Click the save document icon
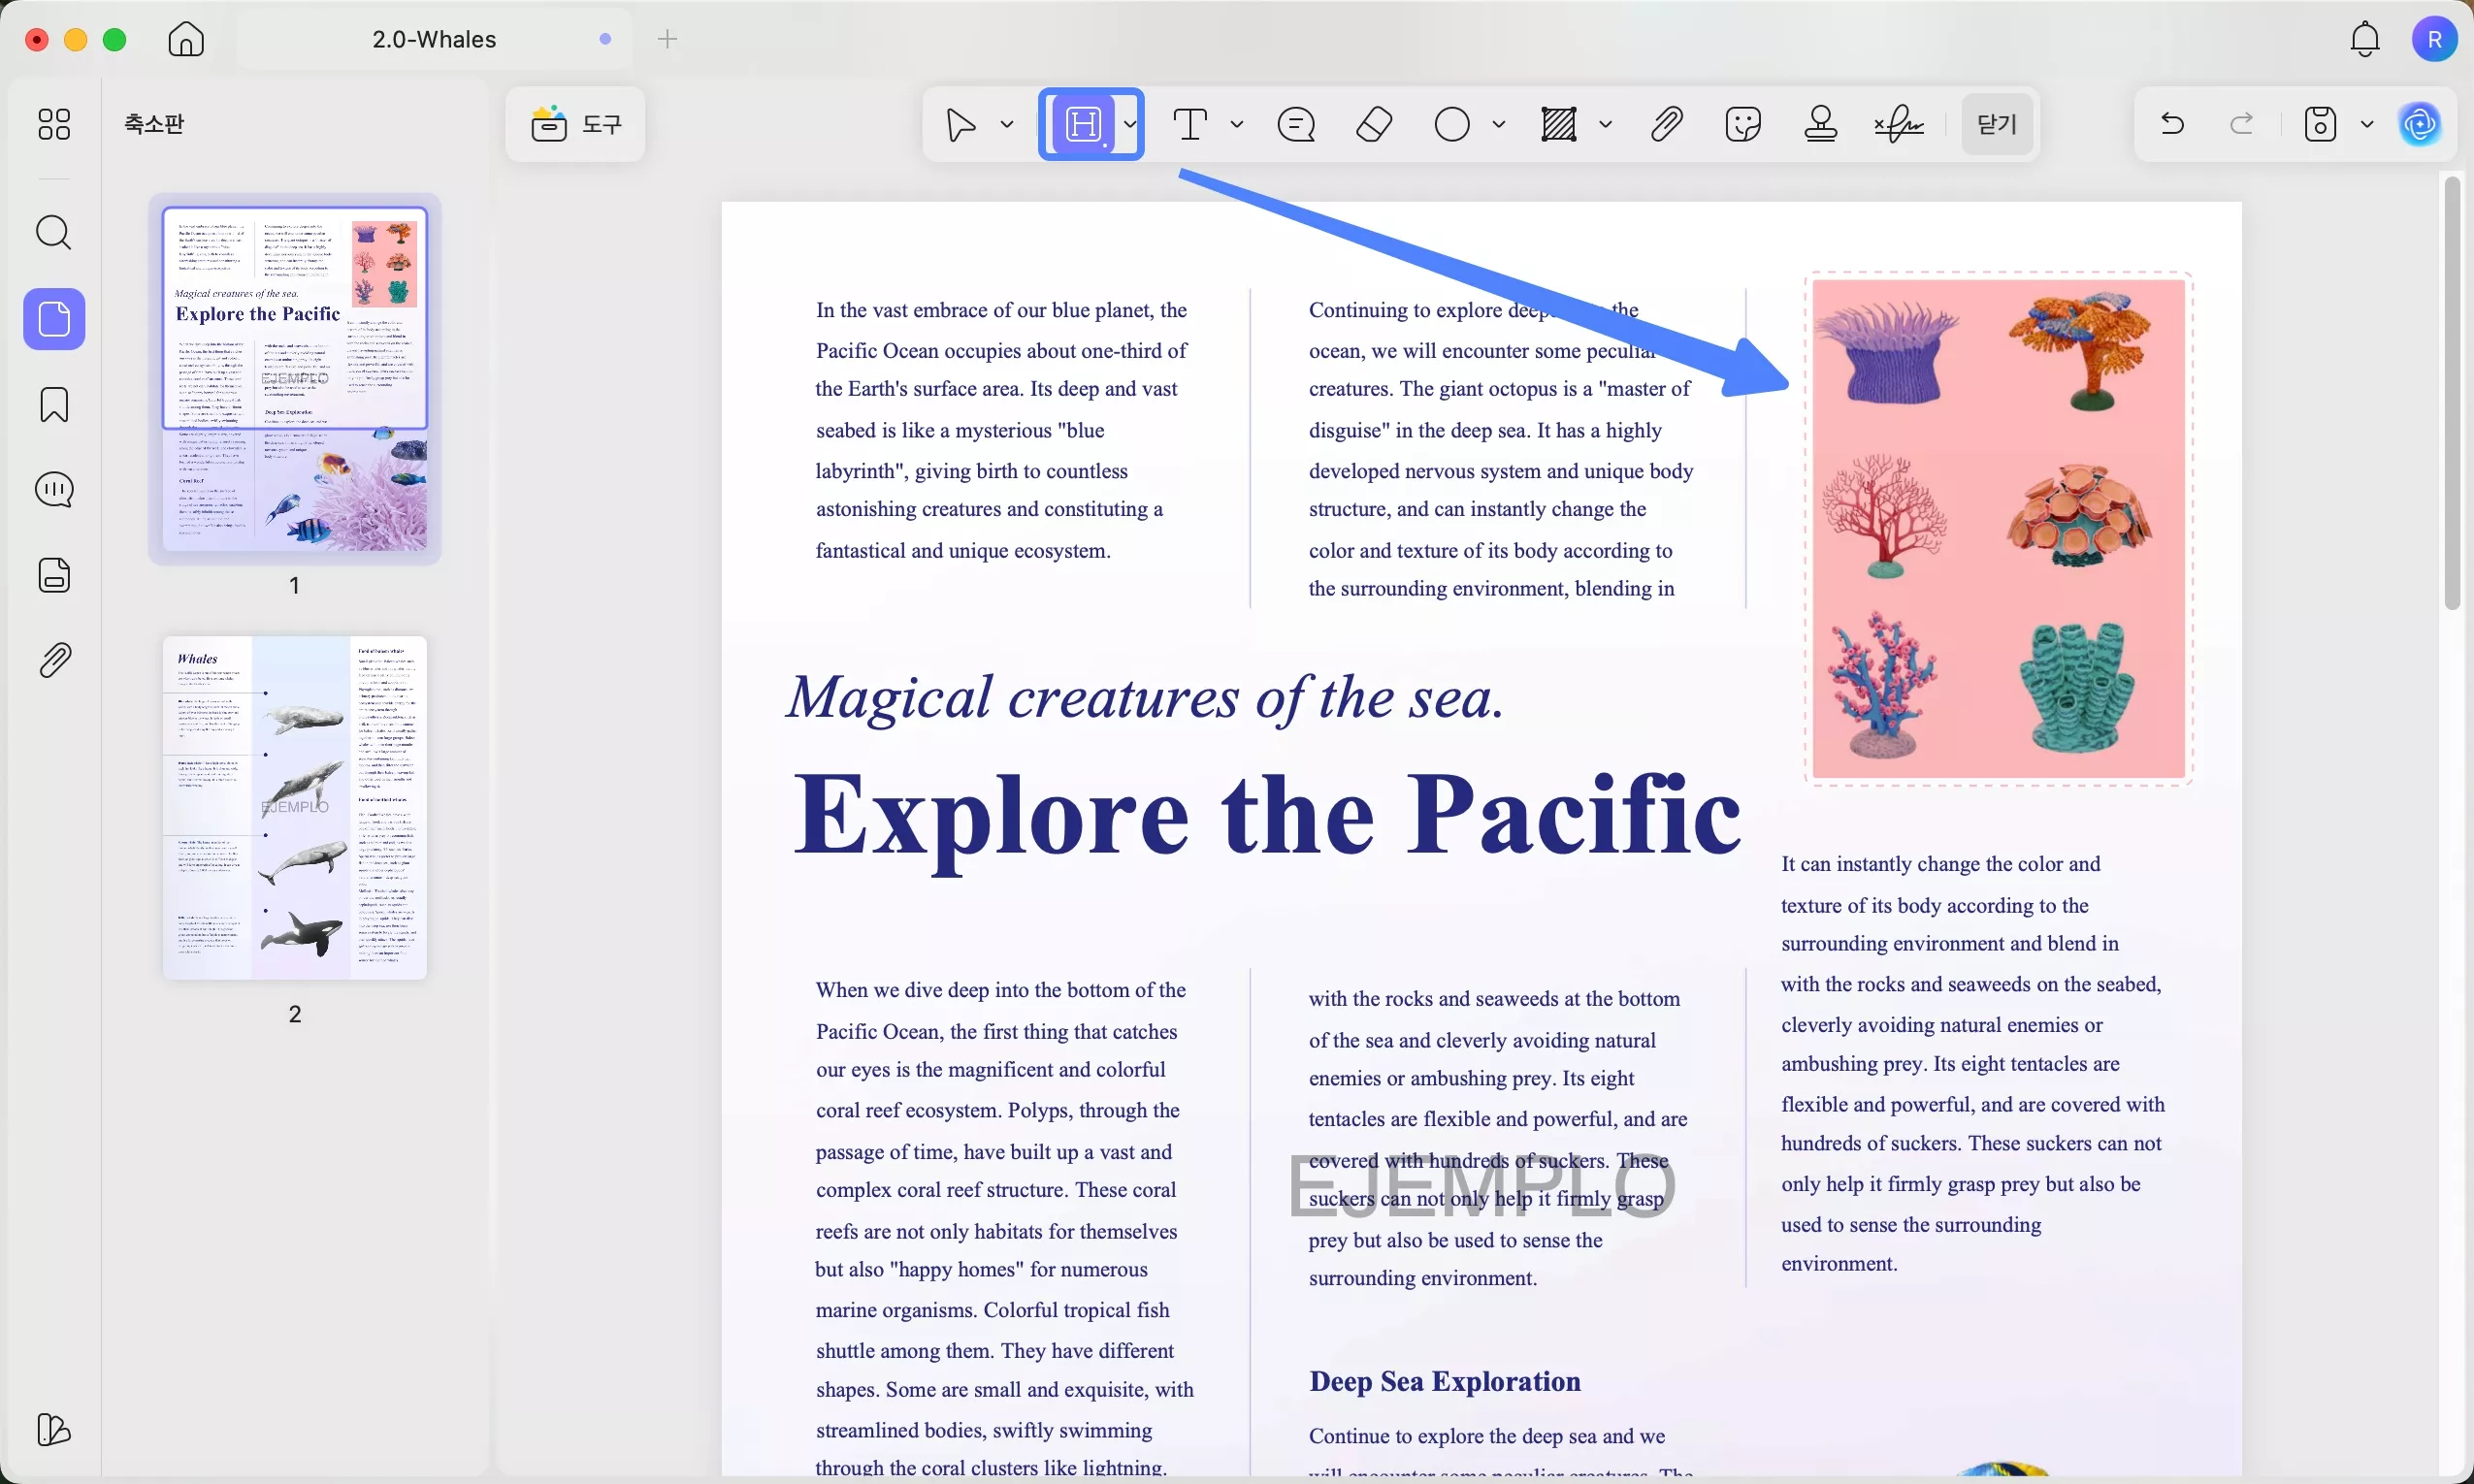Image resolution: width=2474 pixels, height=1484 pixels. 2320,124
